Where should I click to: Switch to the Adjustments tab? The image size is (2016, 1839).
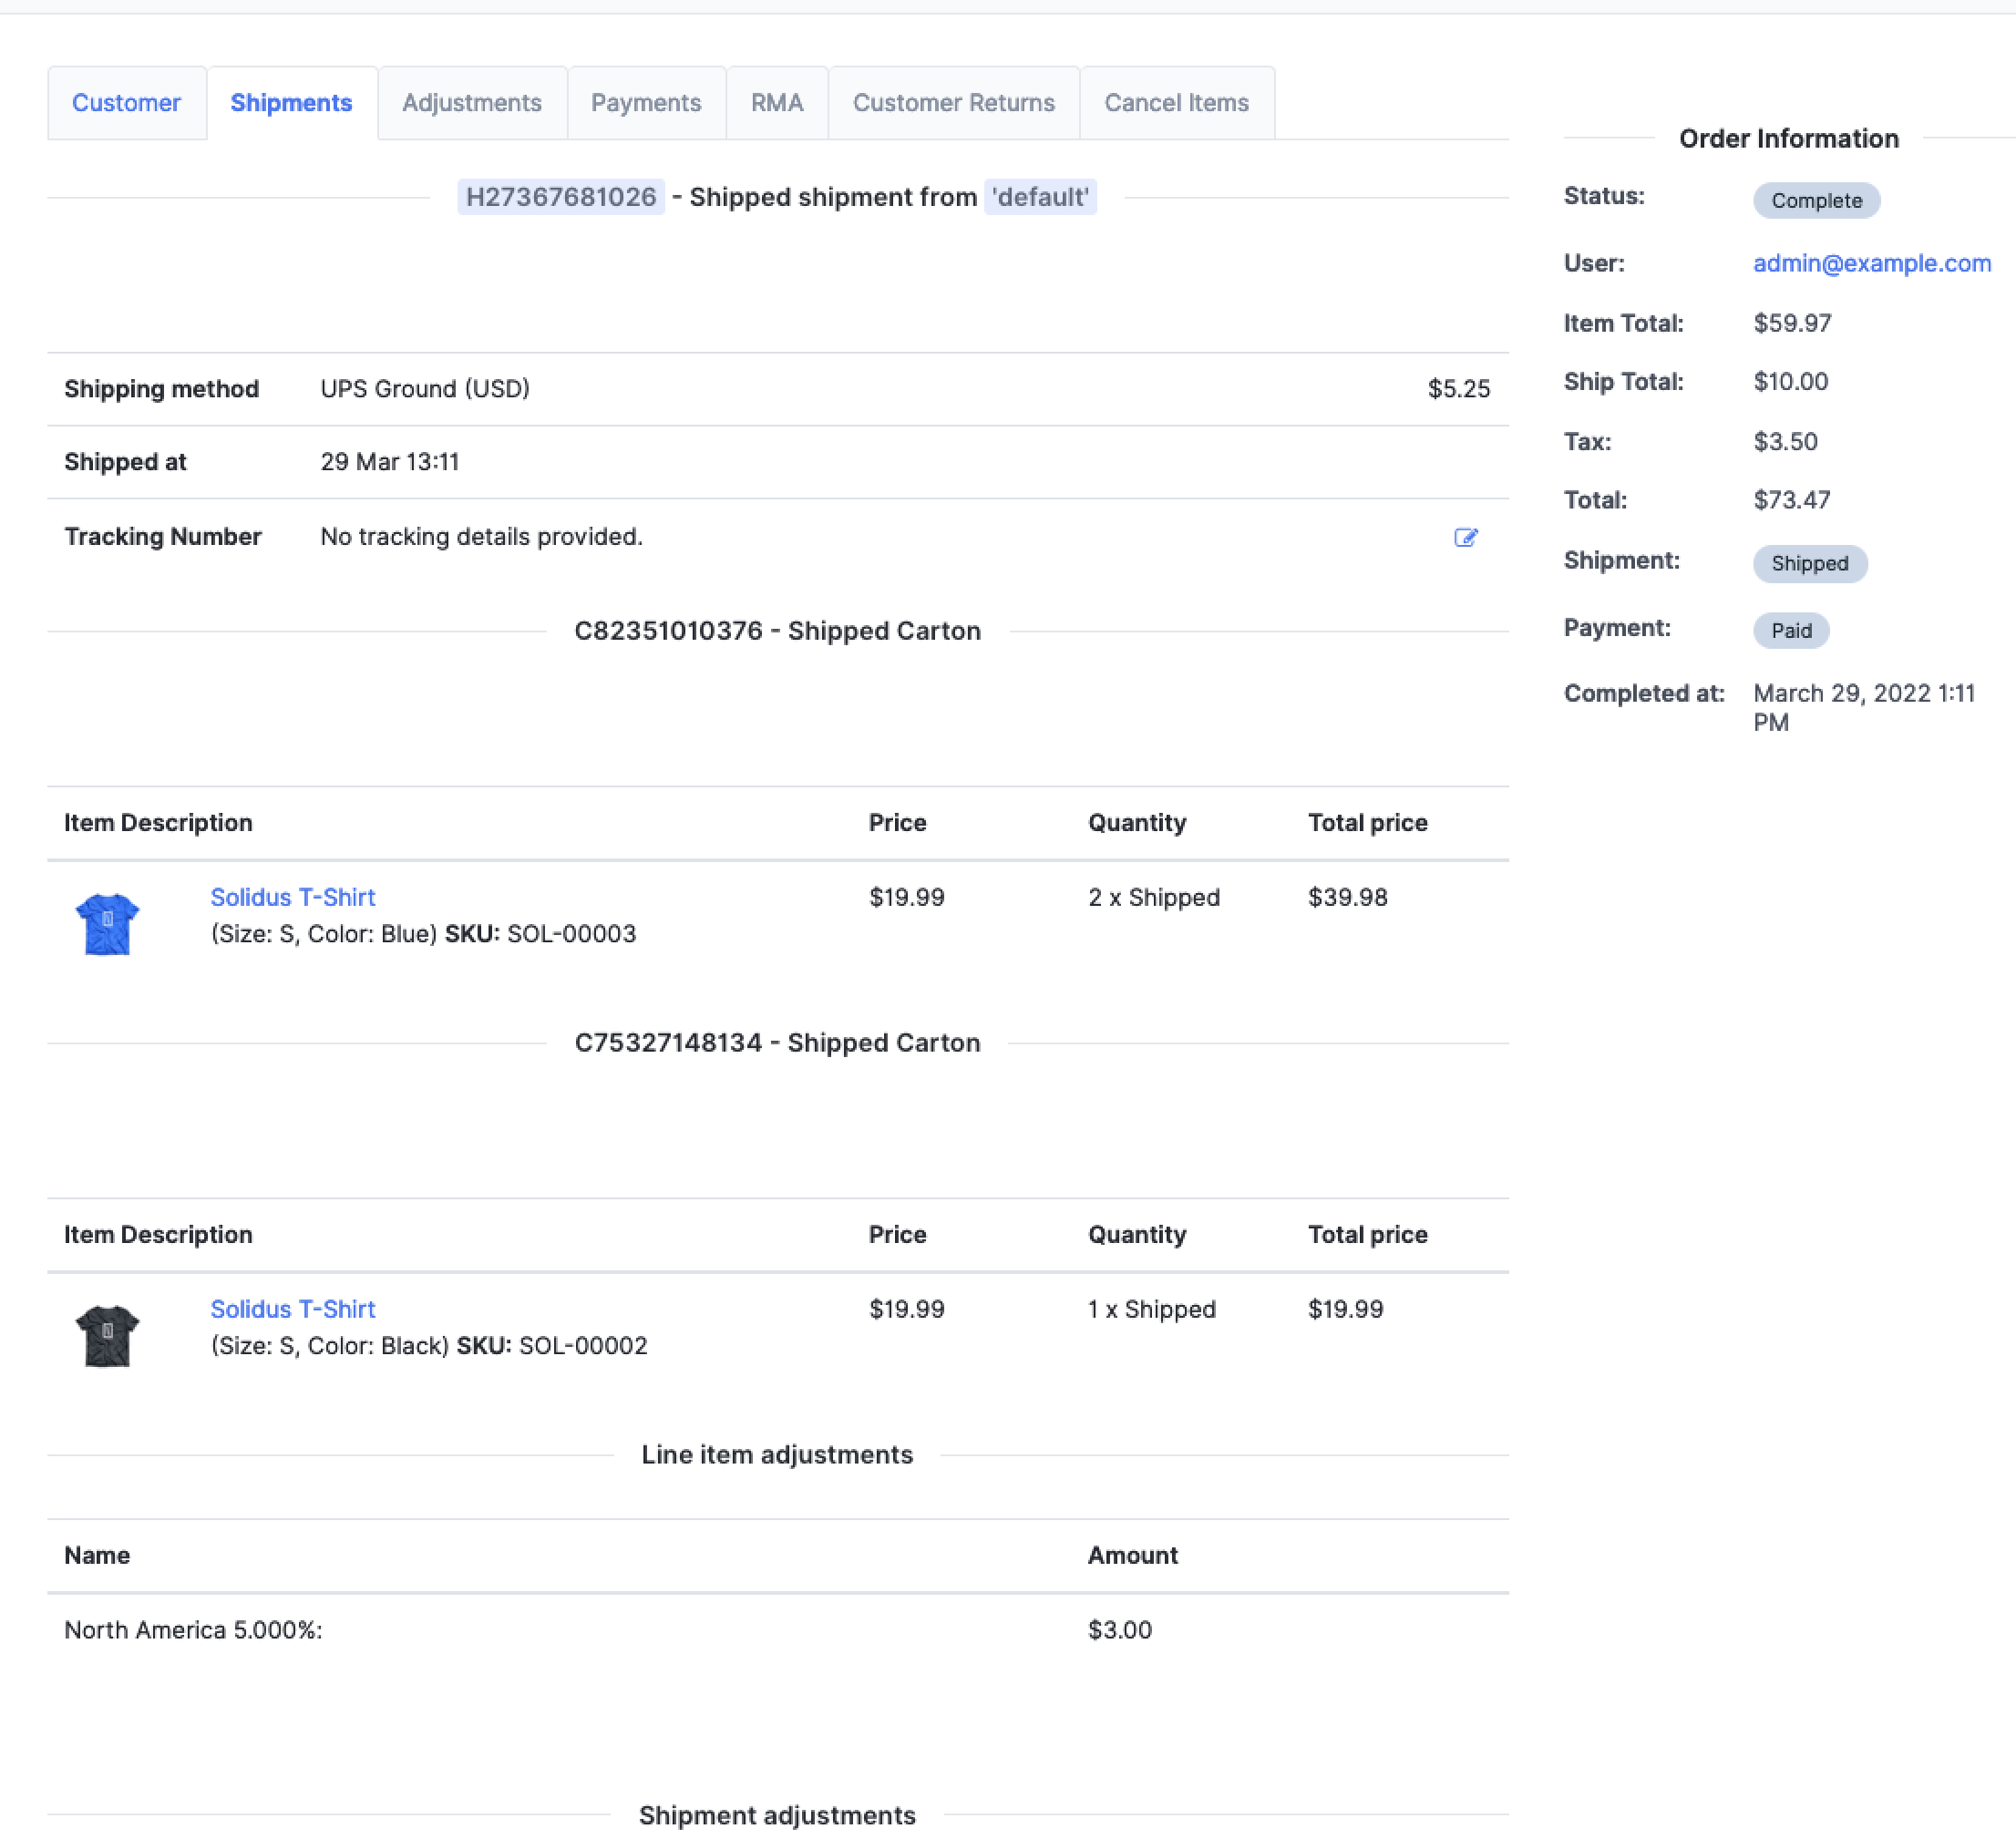point(471,103)
